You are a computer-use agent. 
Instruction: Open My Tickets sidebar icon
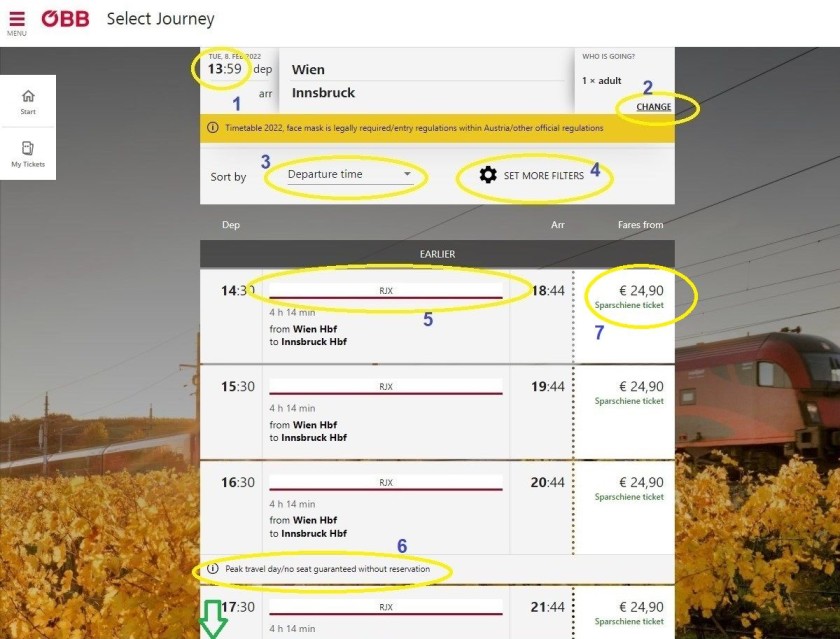[28, 153]
